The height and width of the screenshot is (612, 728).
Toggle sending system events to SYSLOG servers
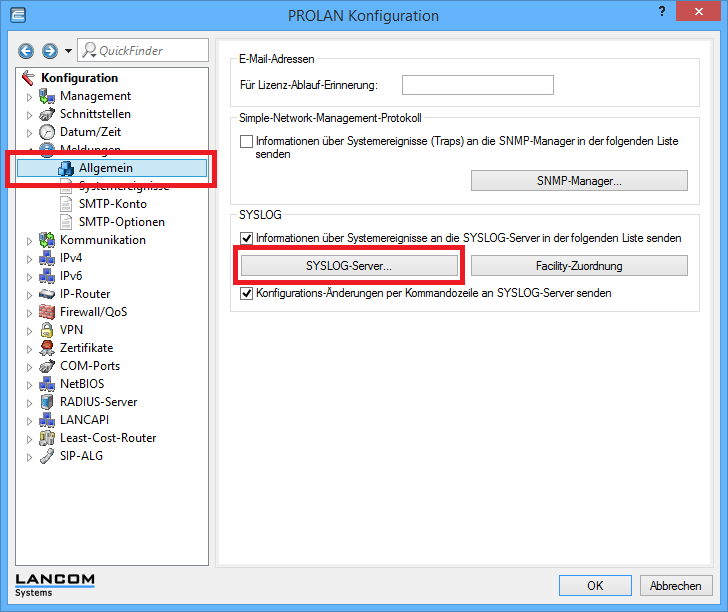246,238
